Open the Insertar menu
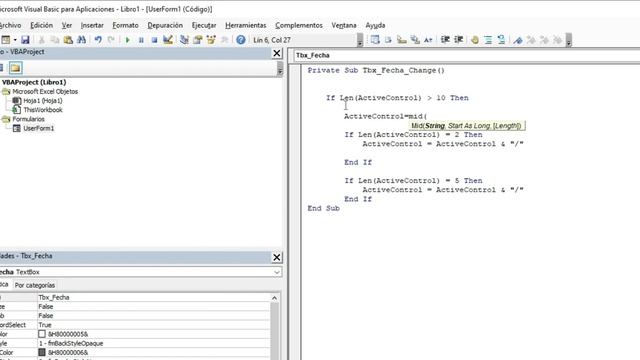 pyautogui.click(x=92, y=25)
